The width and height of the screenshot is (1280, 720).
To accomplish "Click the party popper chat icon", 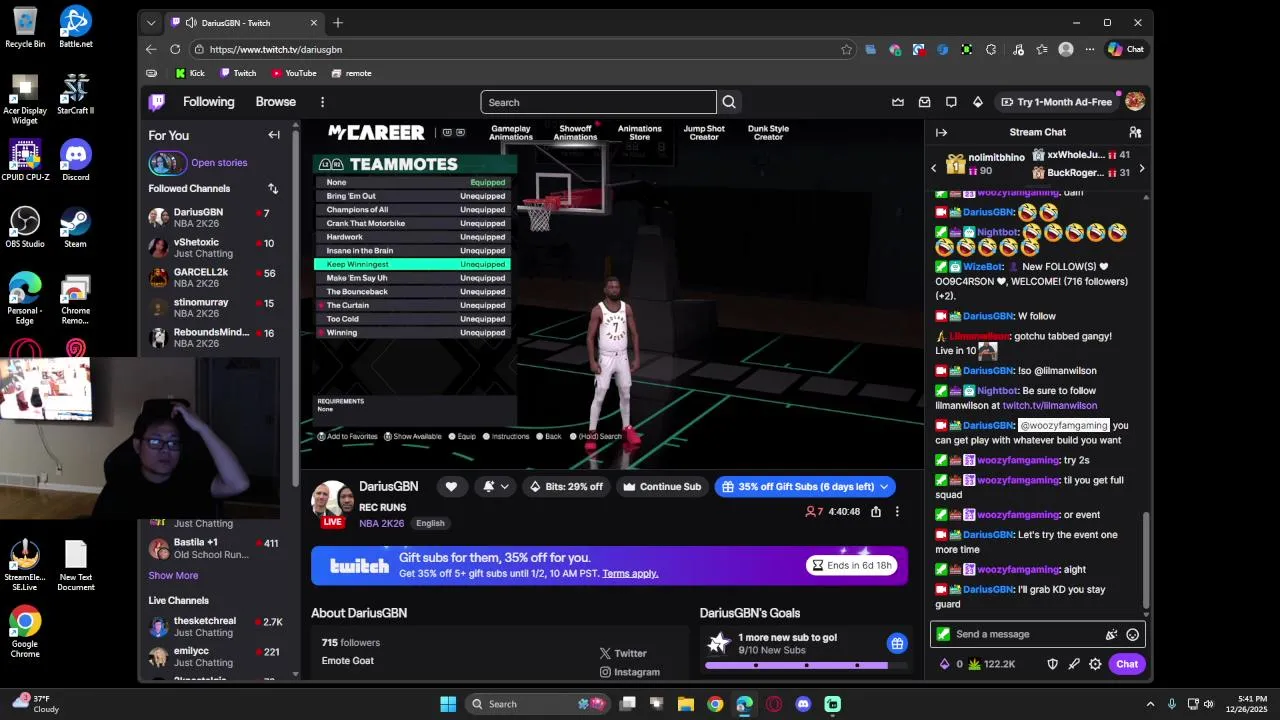I will (x=1111, y=634).
